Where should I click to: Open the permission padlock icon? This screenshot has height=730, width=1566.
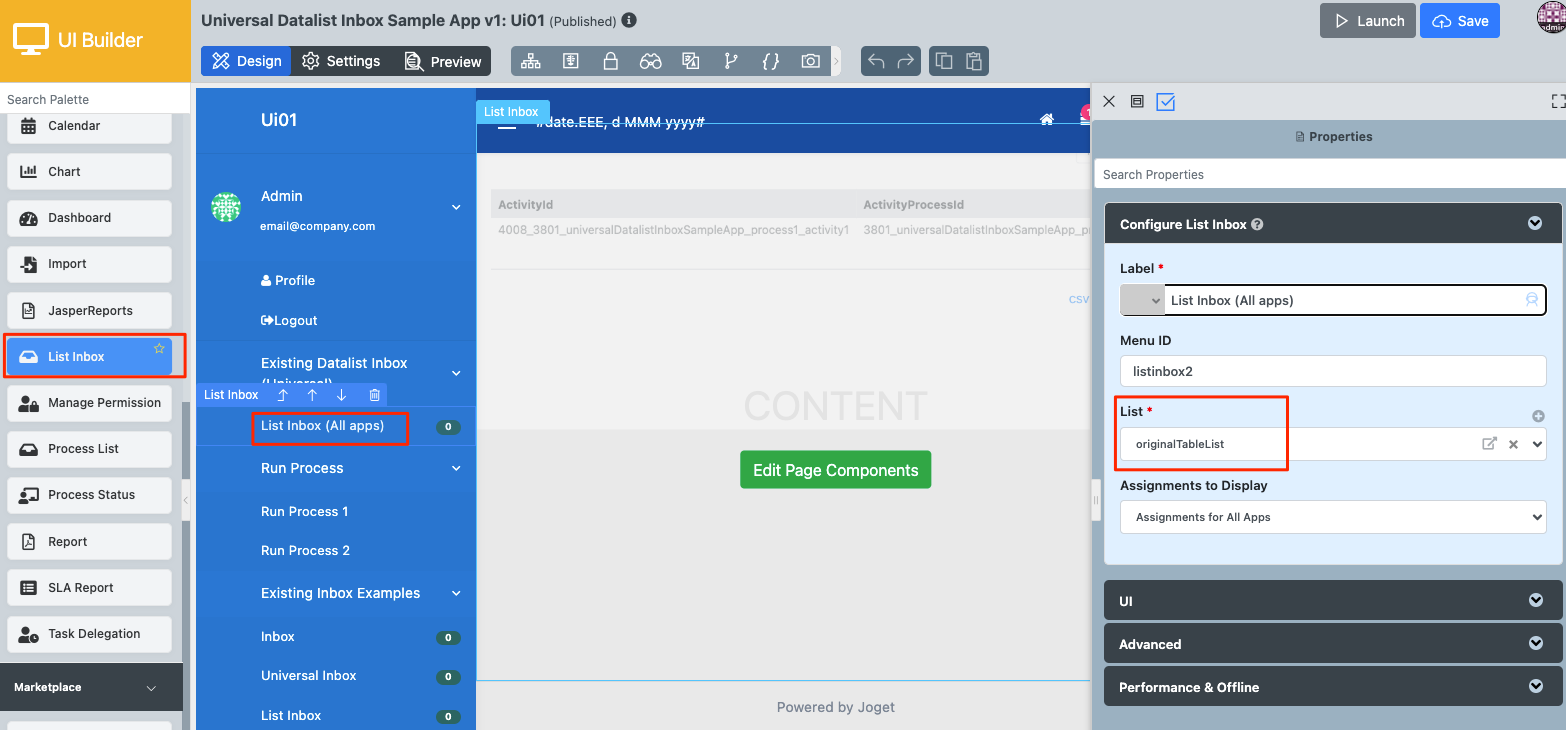(610, 61)
